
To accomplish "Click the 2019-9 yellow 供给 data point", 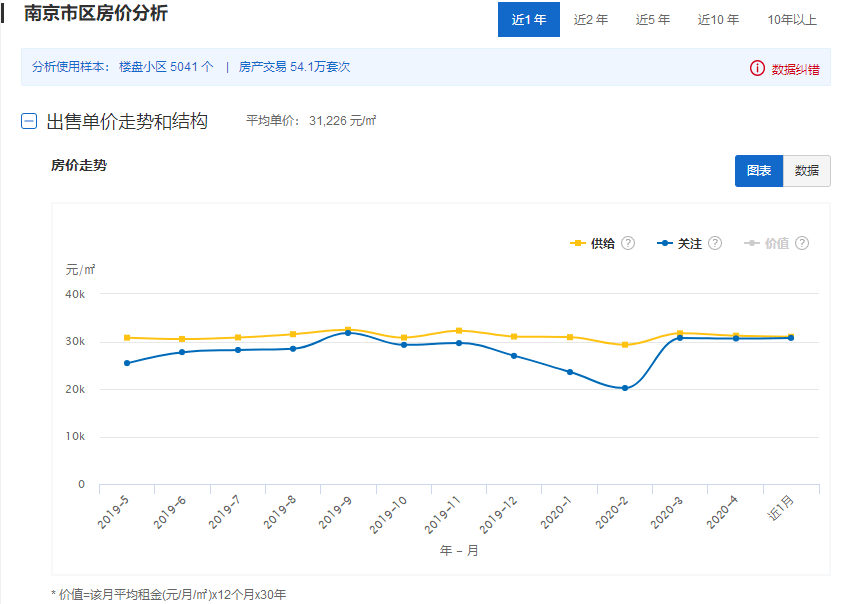I will click(348, 329).
